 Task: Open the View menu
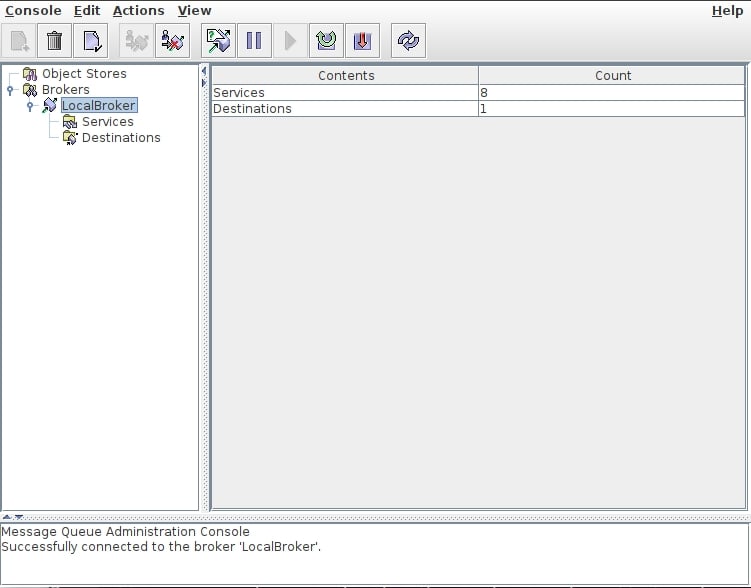tap(194, 11)
